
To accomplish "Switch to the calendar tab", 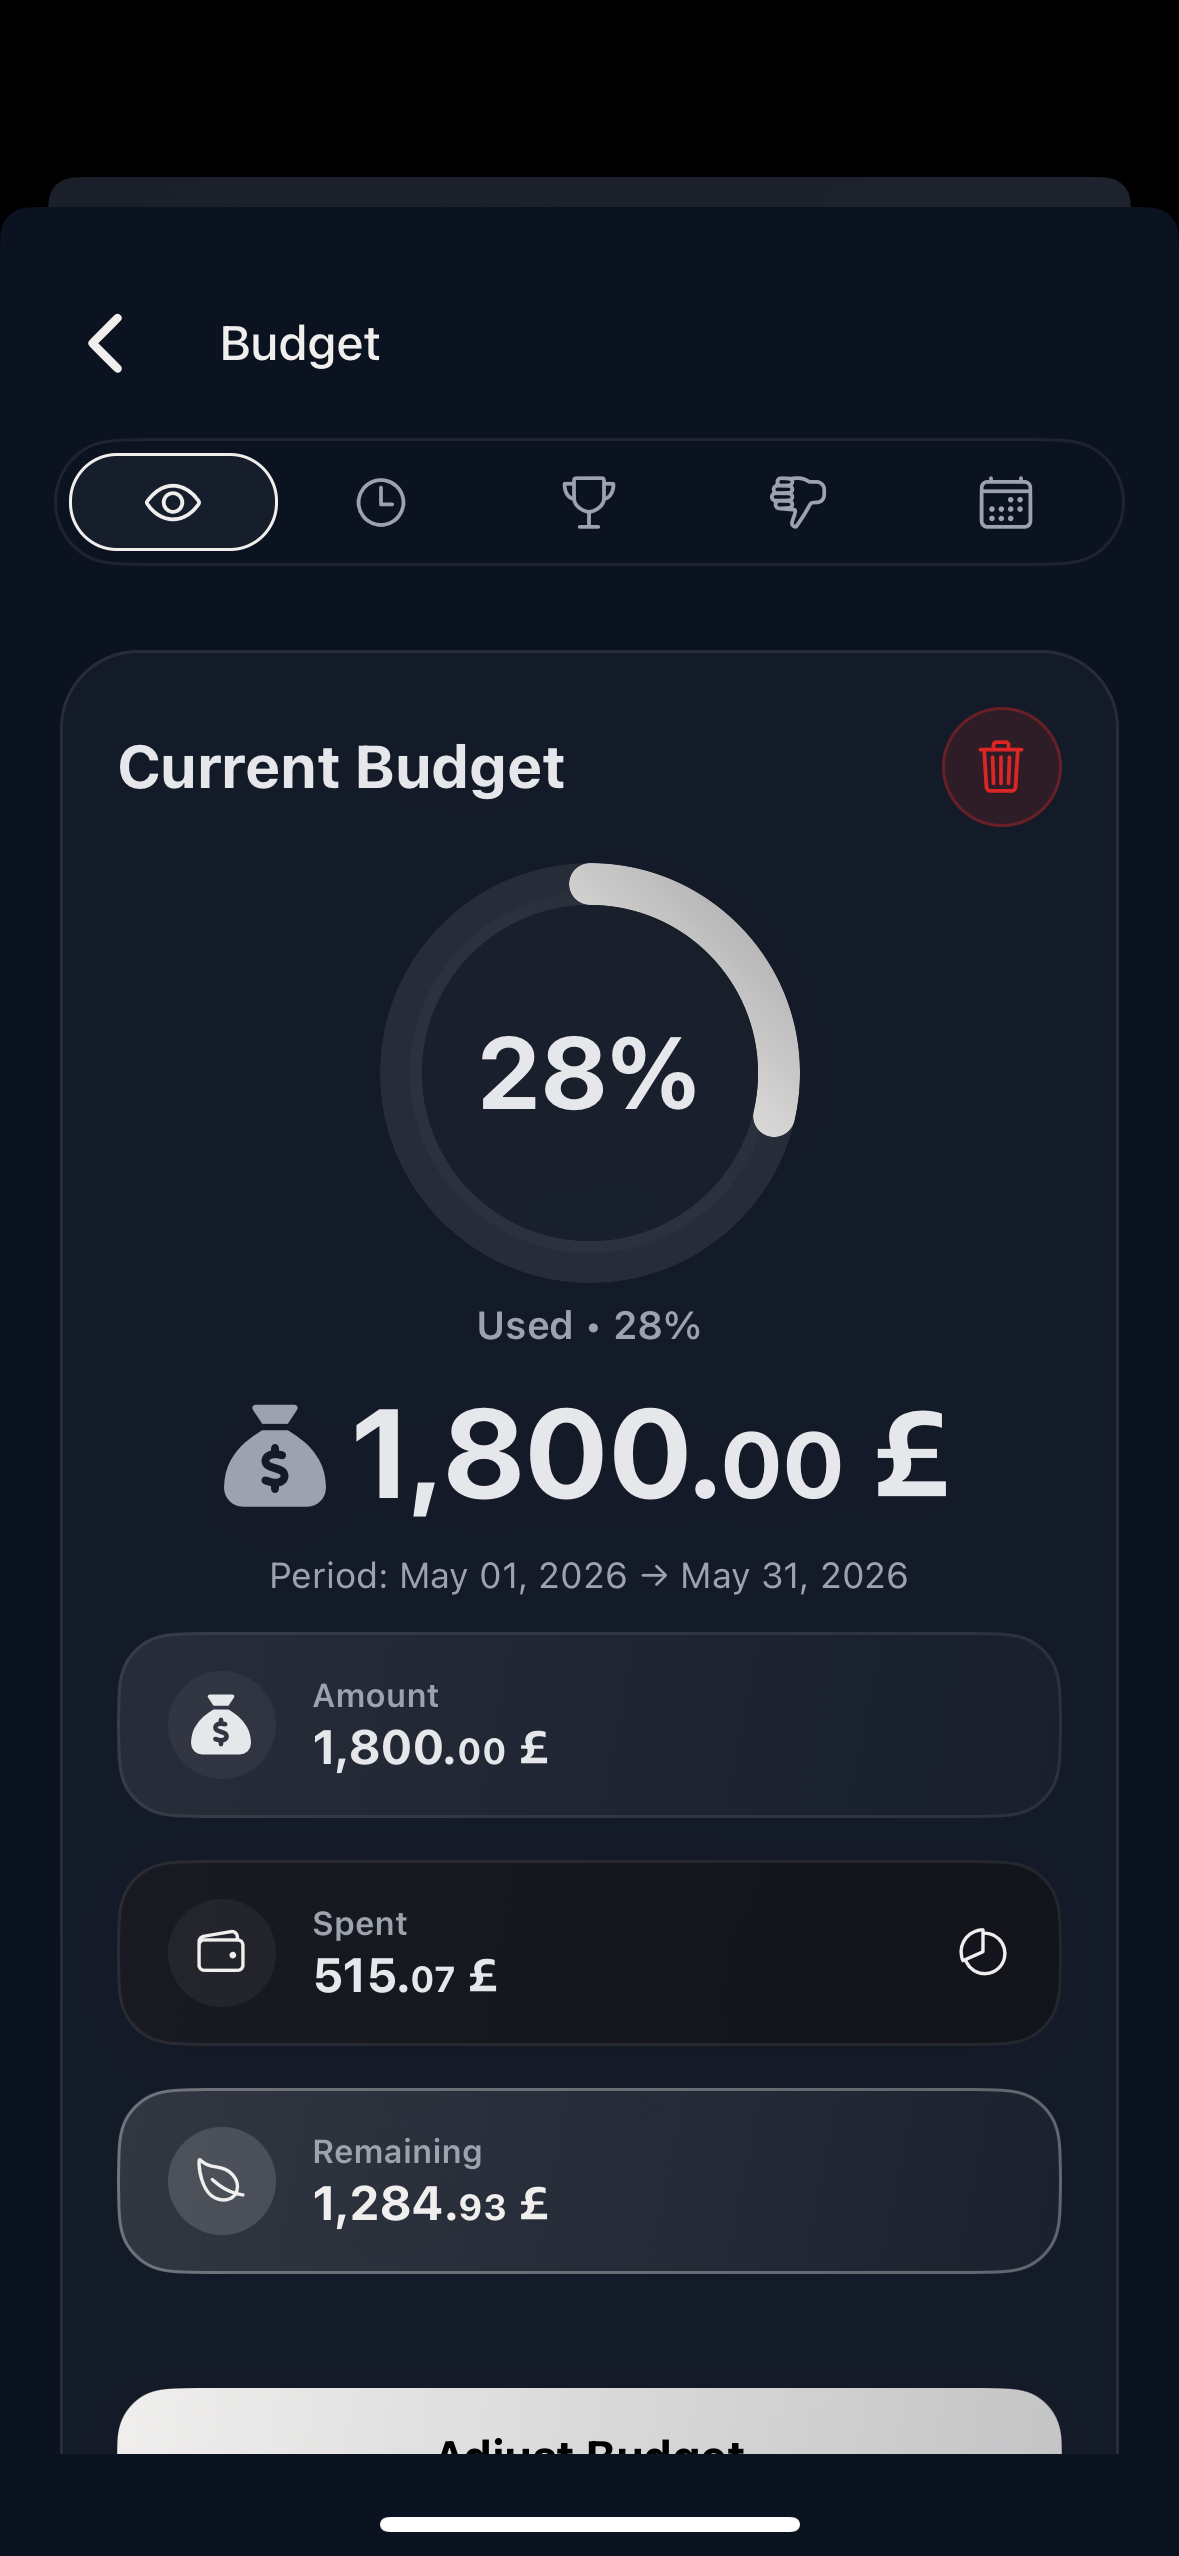I will point(1005,502).
